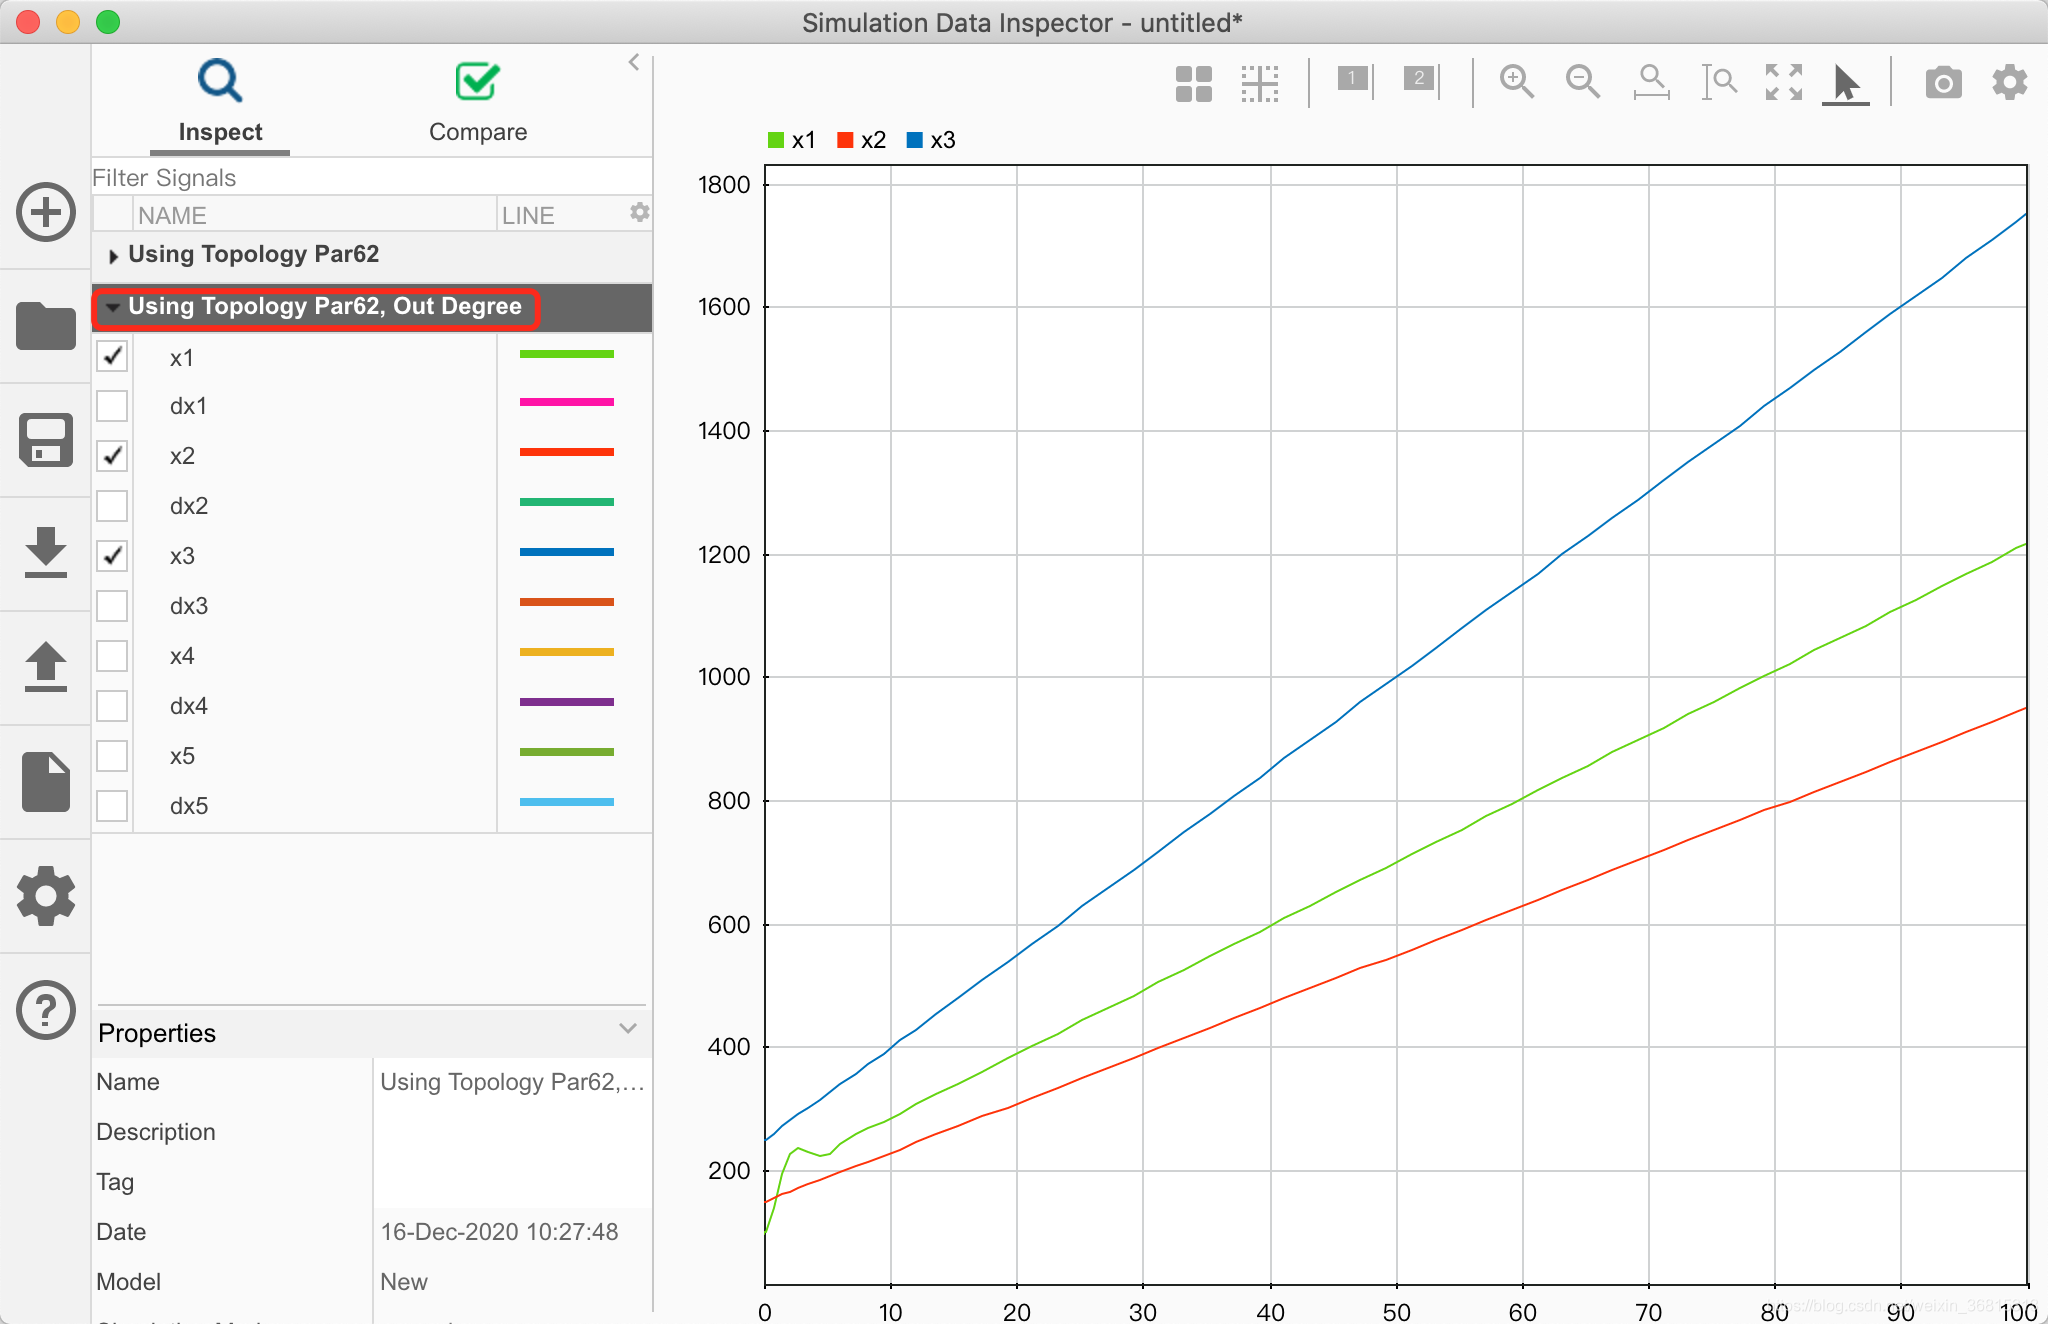
Task: Click the dx1 magenta line color swatch
Action: [566, 403]
